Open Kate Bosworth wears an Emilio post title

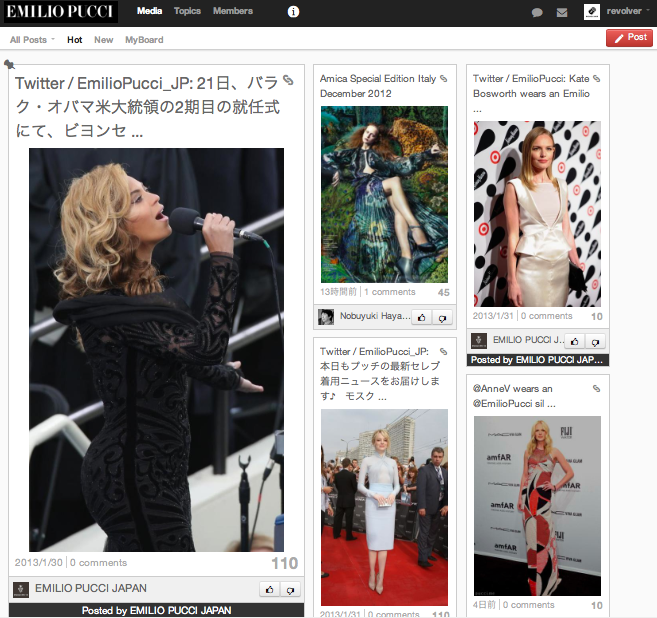tap(532, 93)
